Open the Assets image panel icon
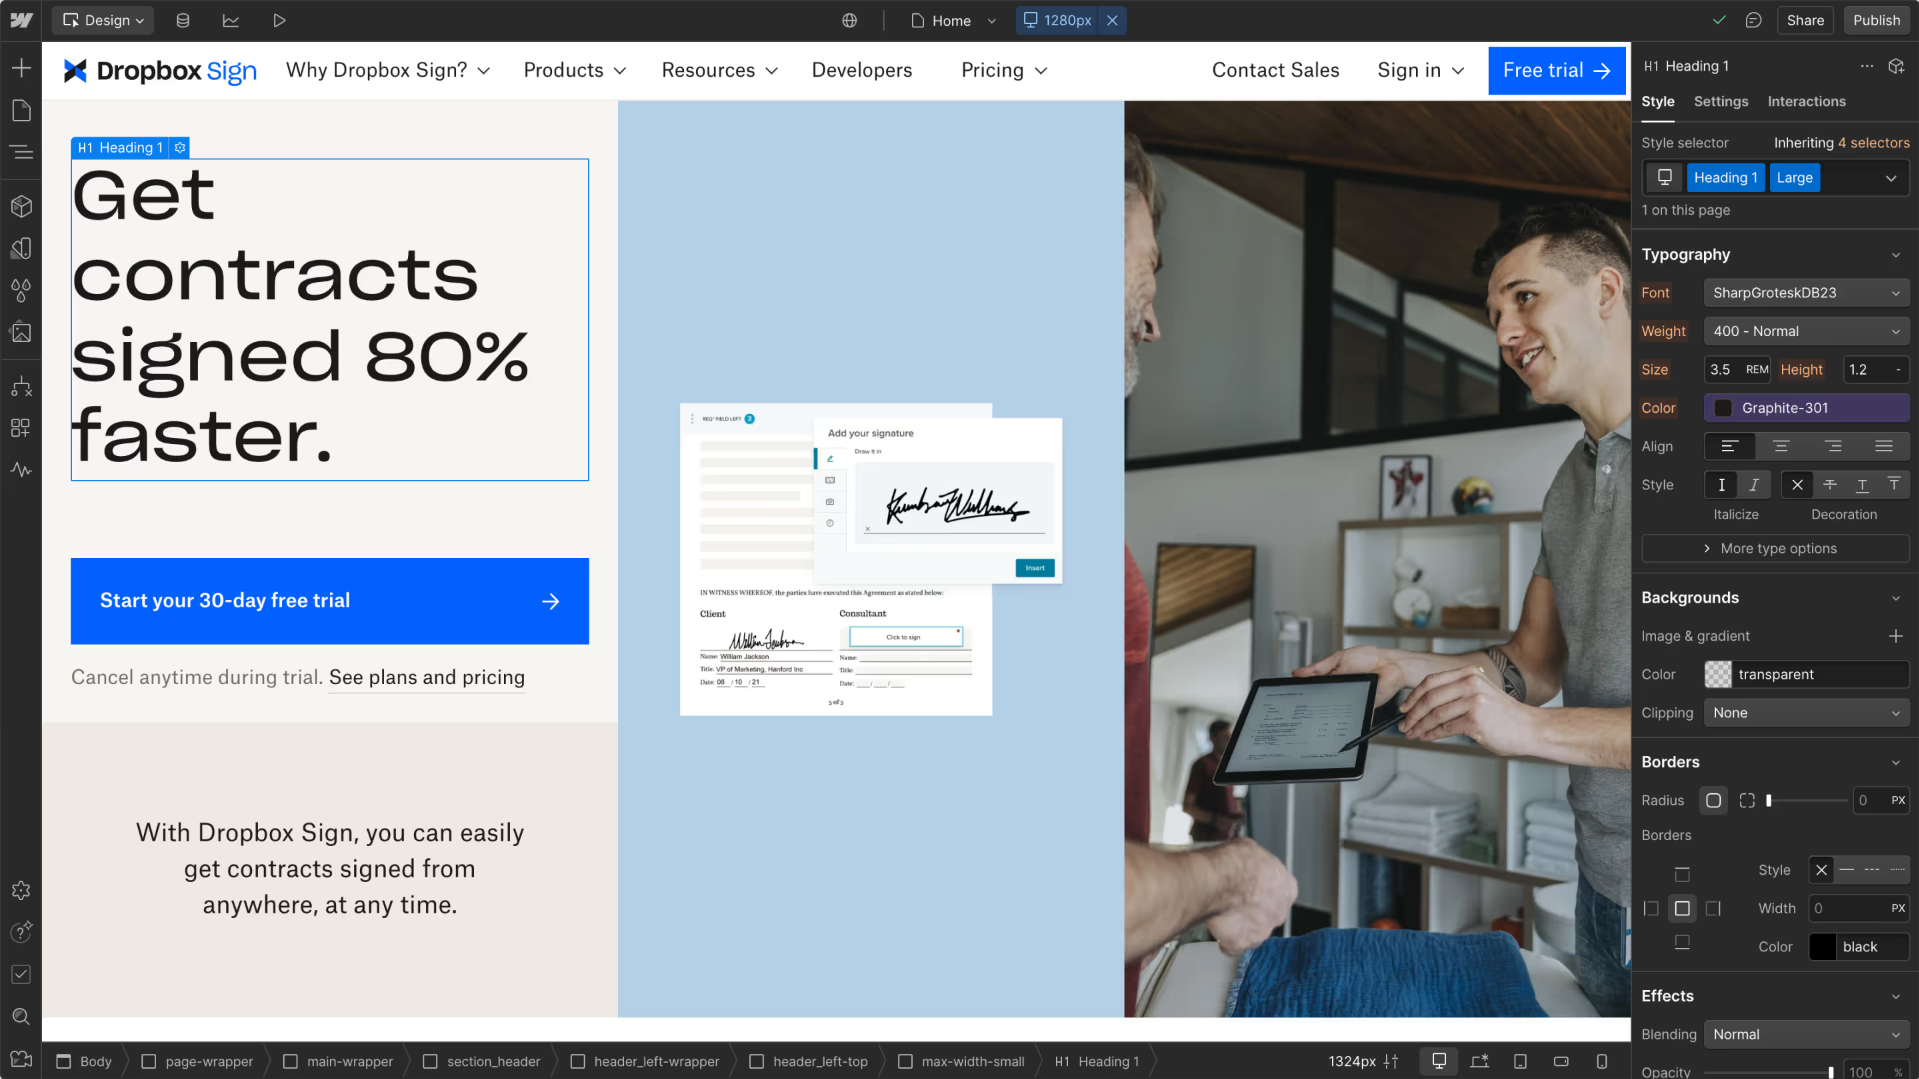 pyautogui.click(x=21, y=332)
